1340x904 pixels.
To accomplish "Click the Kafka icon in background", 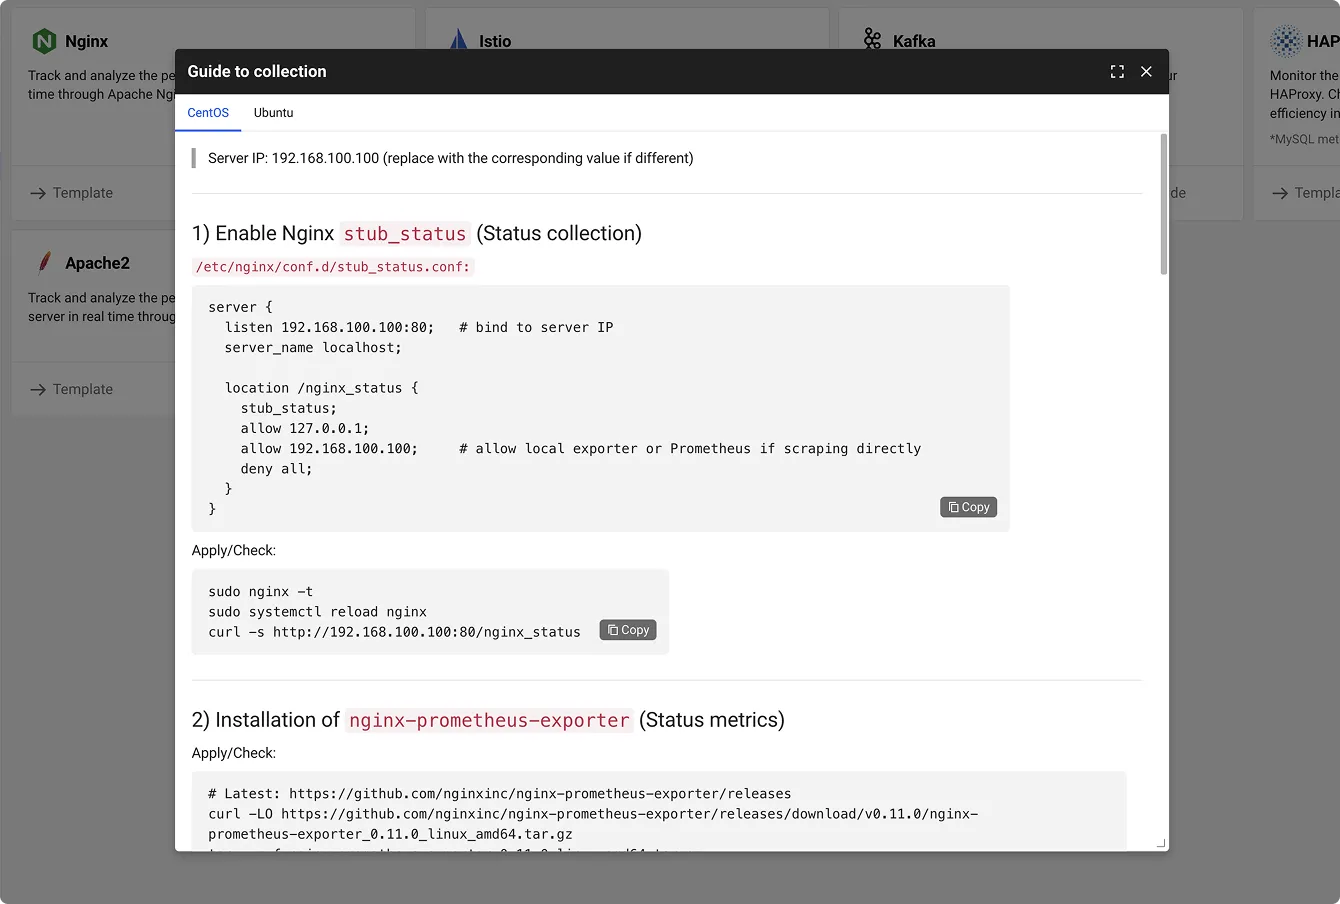I will (x=873, y=39).
